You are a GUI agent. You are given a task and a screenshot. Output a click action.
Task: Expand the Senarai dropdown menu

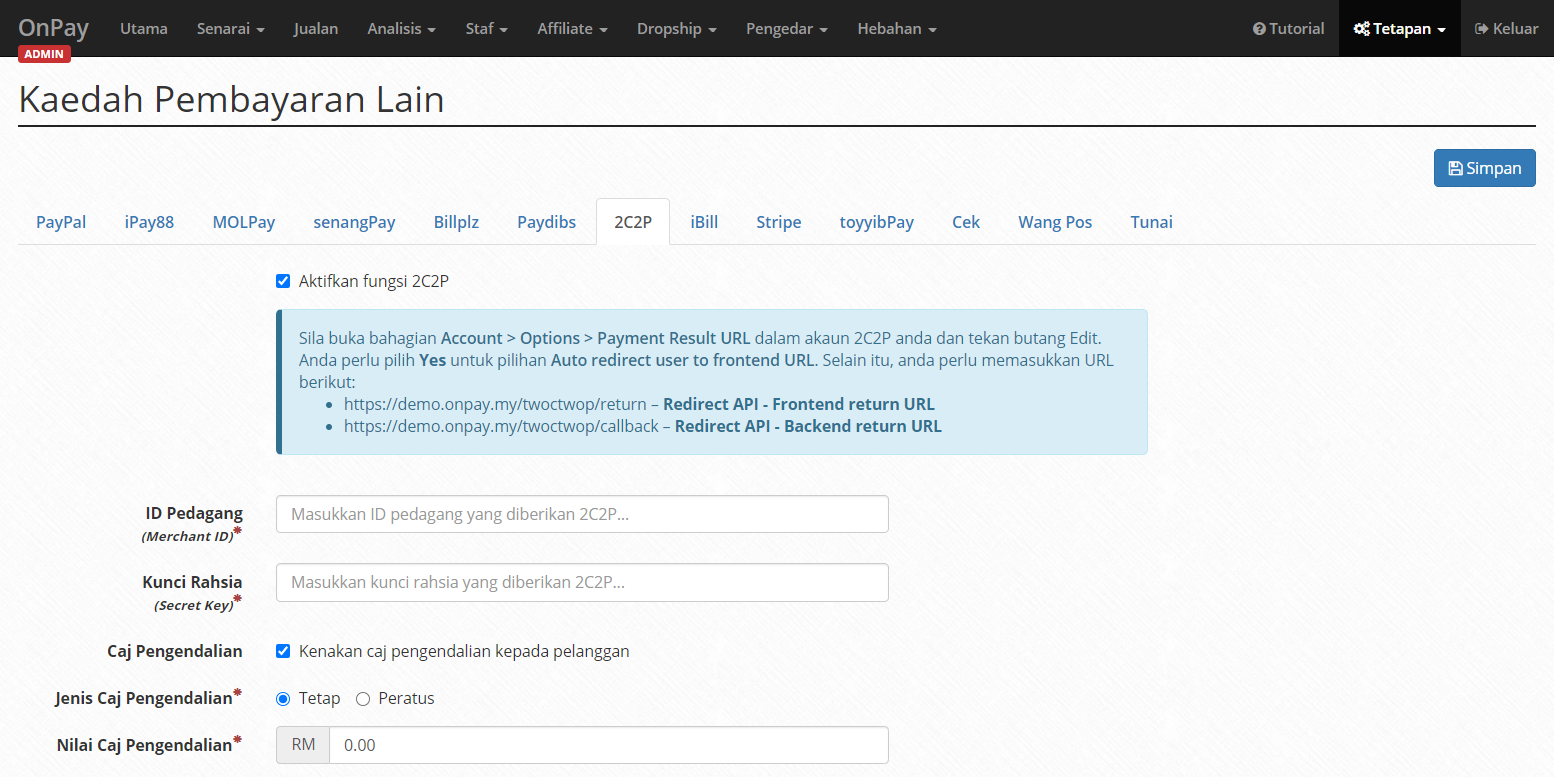[x=230, y=29]
